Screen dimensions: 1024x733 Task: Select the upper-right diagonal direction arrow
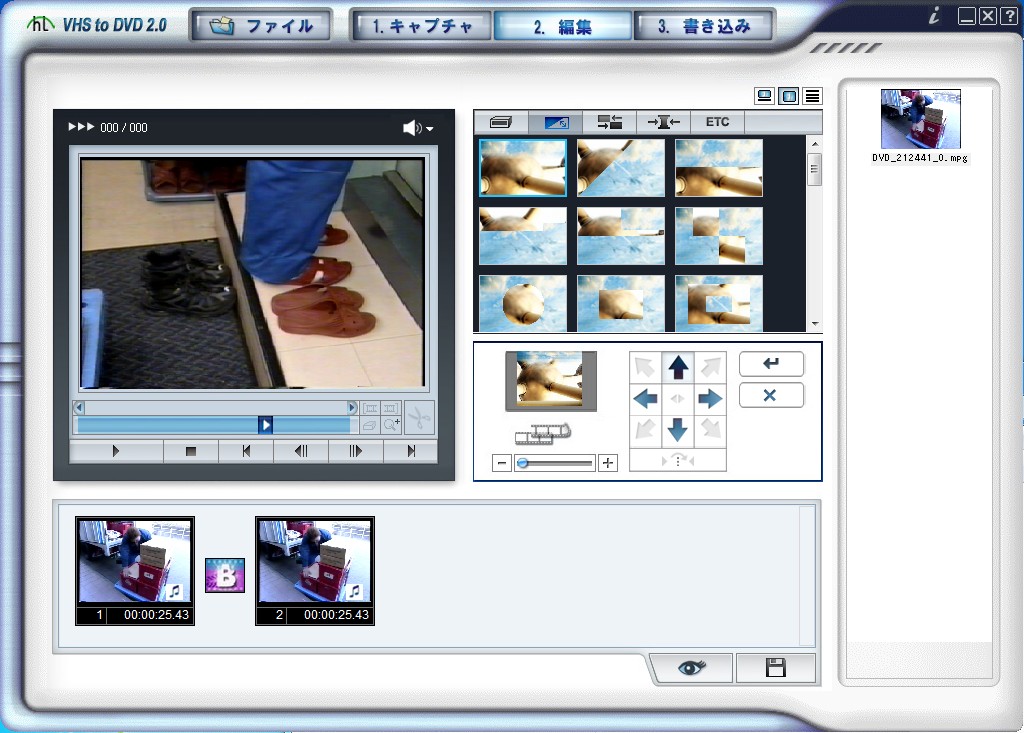(x=710, y=367)
